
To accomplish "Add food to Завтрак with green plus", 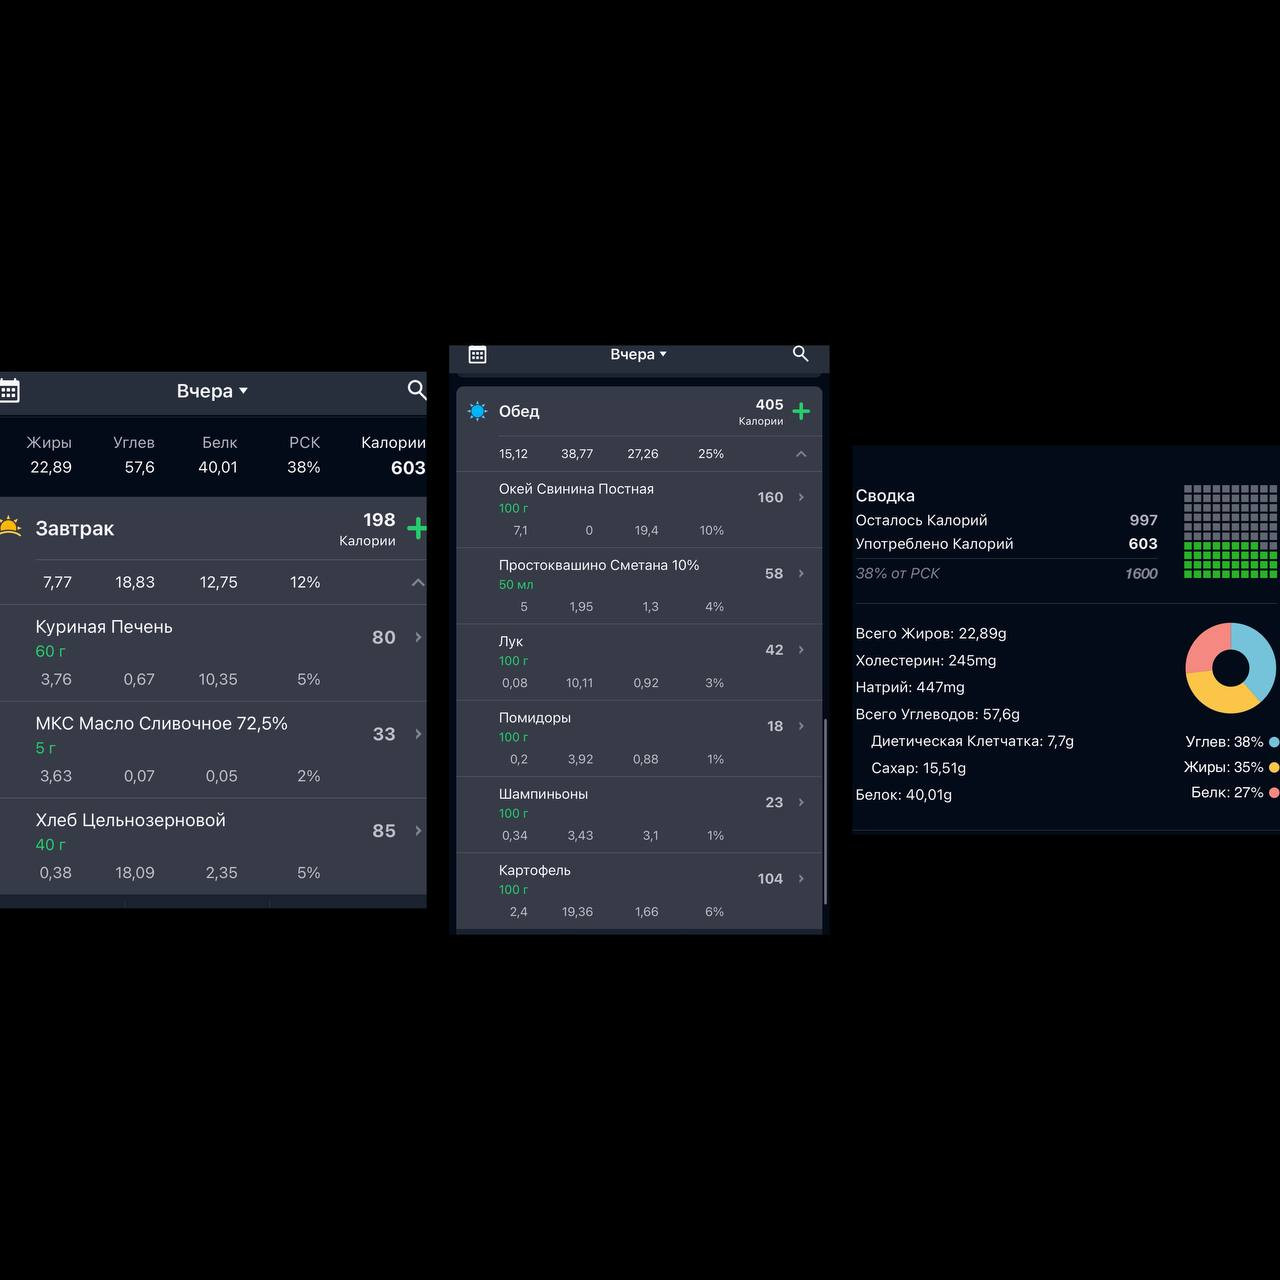I will 417,529.
